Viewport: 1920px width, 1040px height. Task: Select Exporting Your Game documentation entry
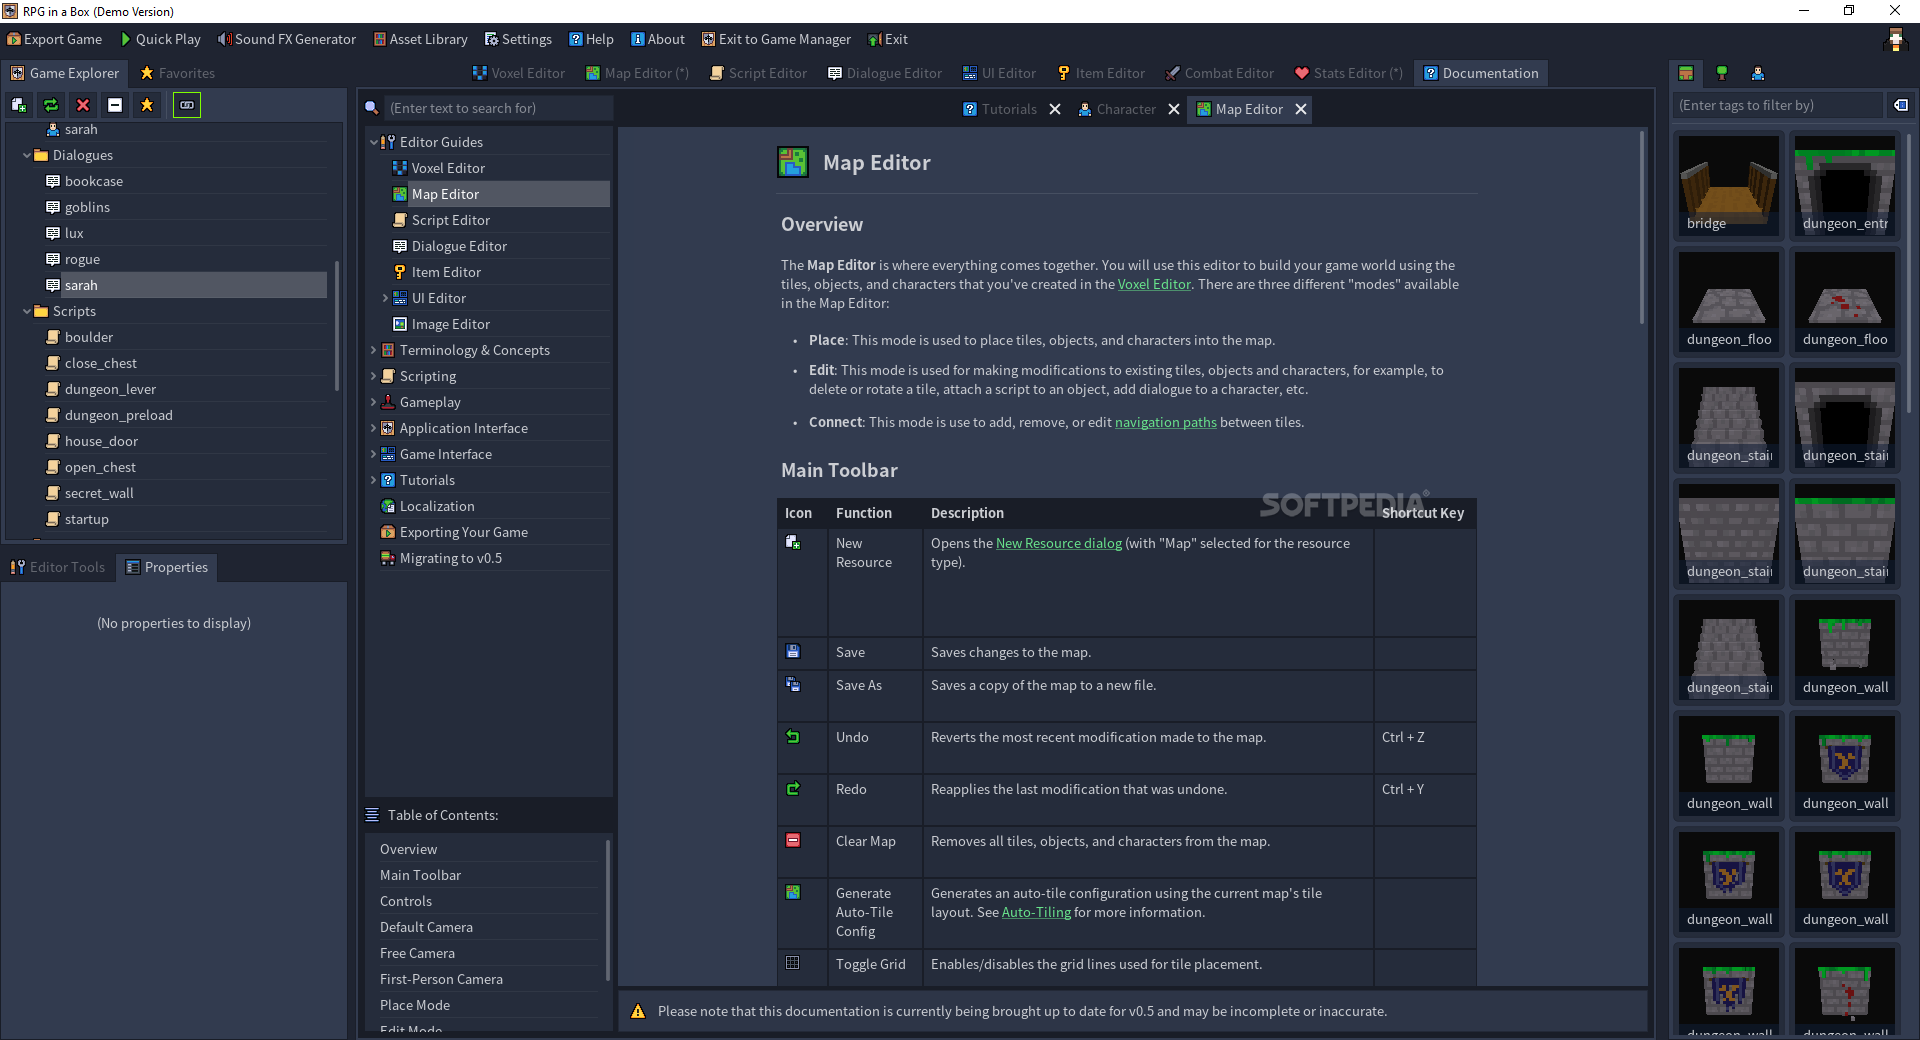463,532
